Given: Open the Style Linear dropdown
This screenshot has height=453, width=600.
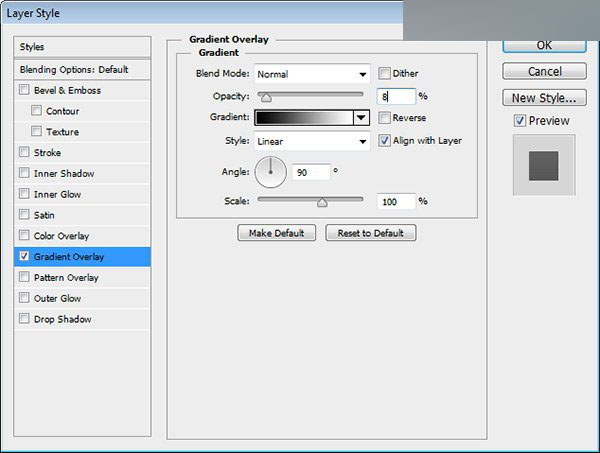Looking at the screenshot, I should (312, 141).
